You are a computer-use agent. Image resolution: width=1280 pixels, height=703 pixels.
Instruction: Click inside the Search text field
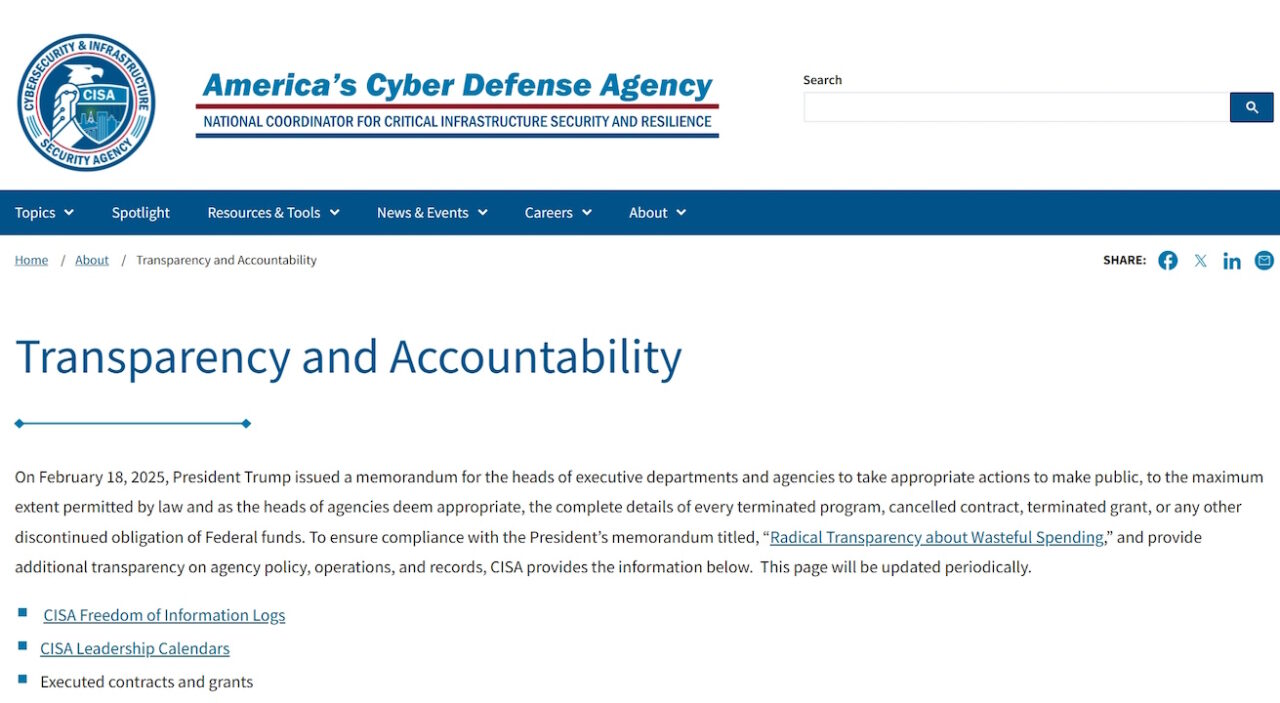pyautogui.click(x=1016, y=107)
